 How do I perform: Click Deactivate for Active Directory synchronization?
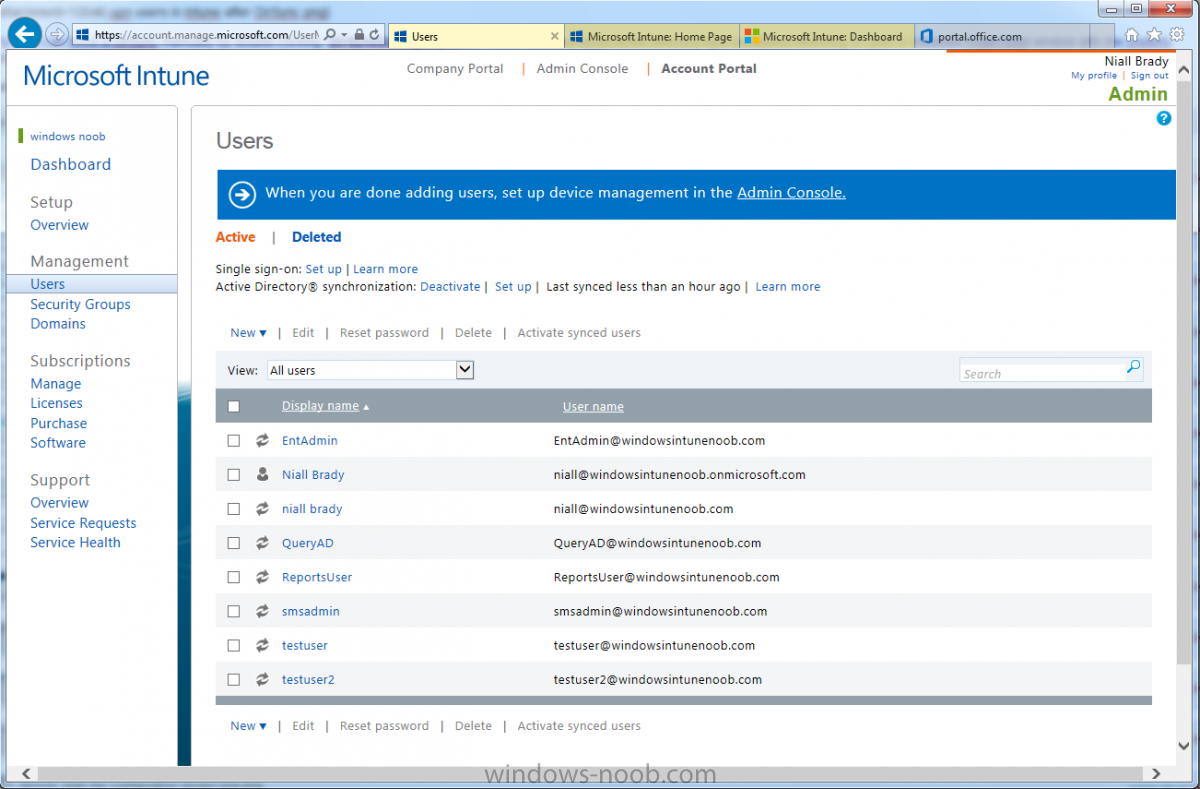pos(450,286)
